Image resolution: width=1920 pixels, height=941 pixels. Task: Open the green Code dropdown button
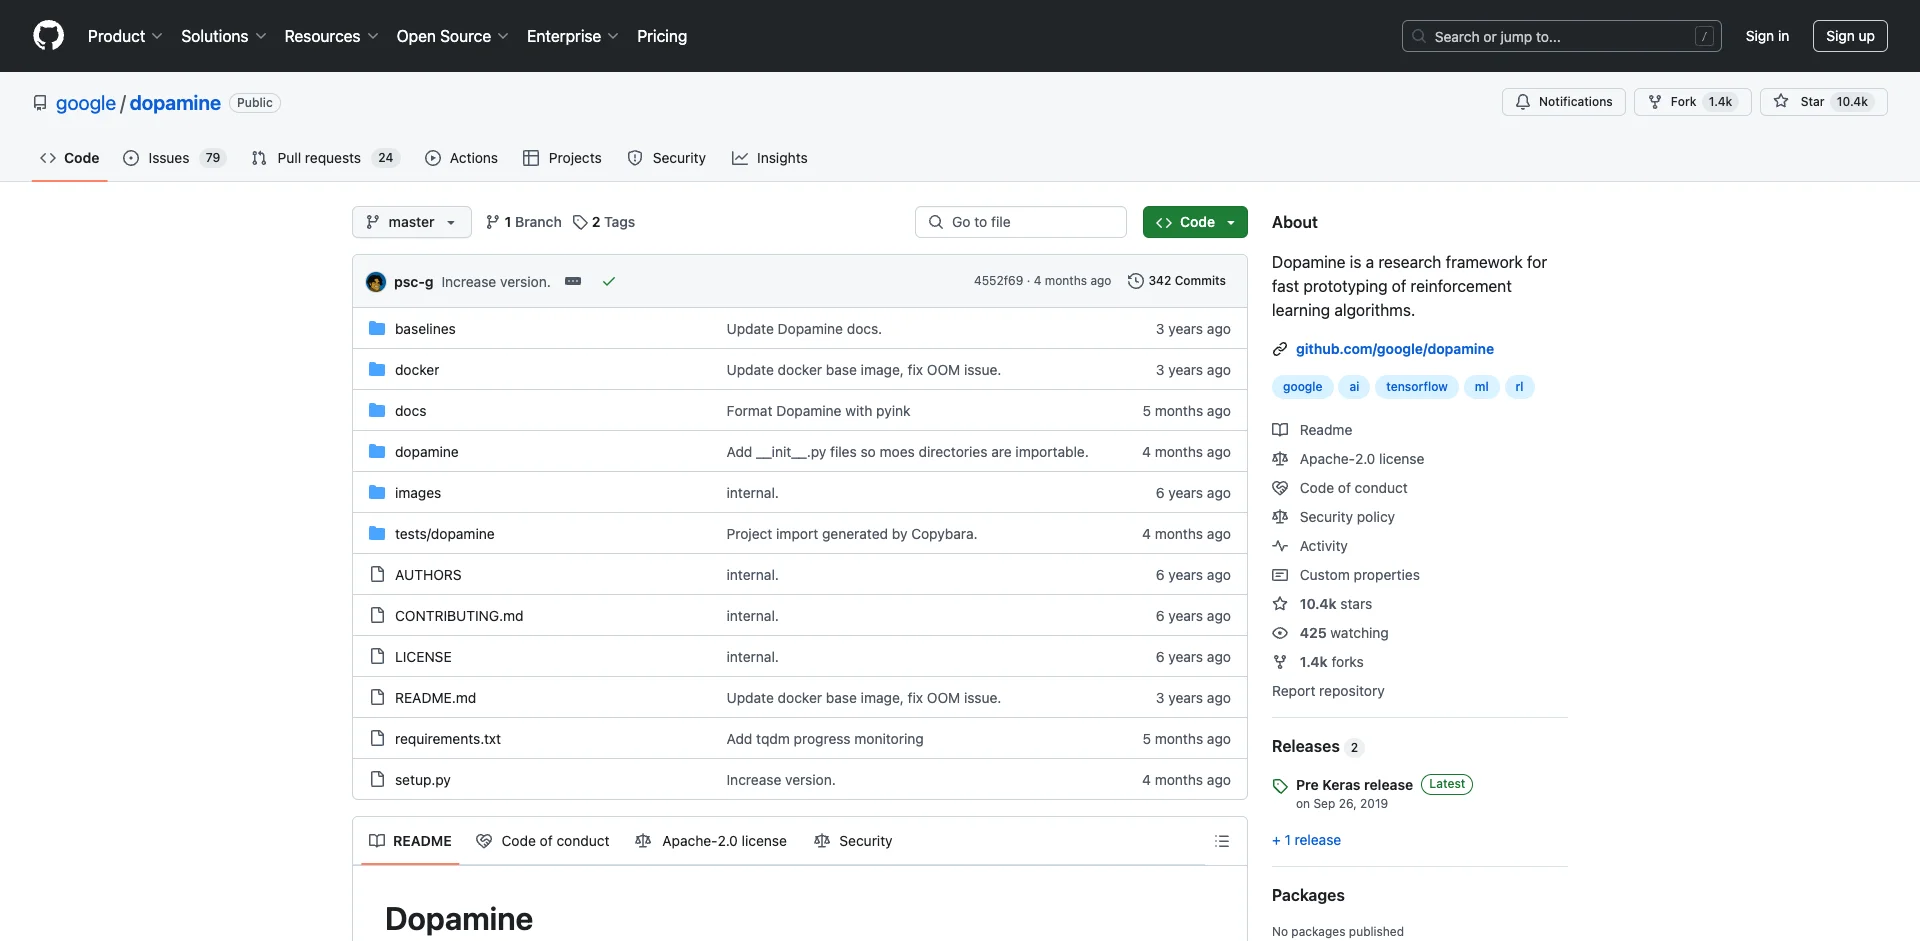1195,222
